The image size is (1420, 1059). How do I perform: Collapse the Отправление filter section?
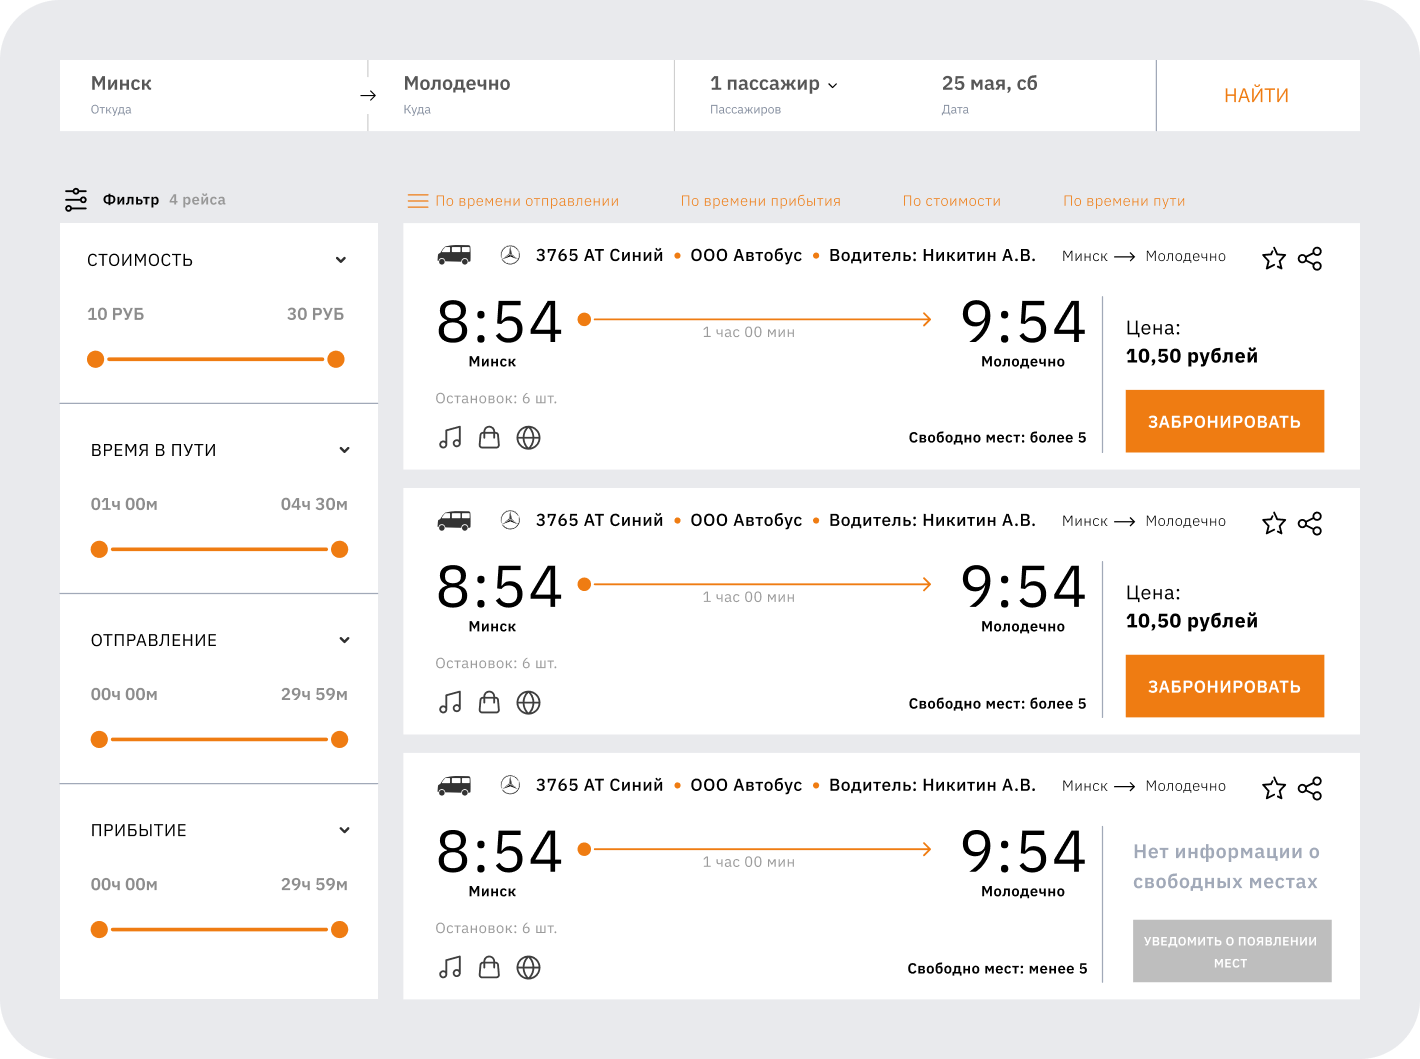tap(344, 640)
